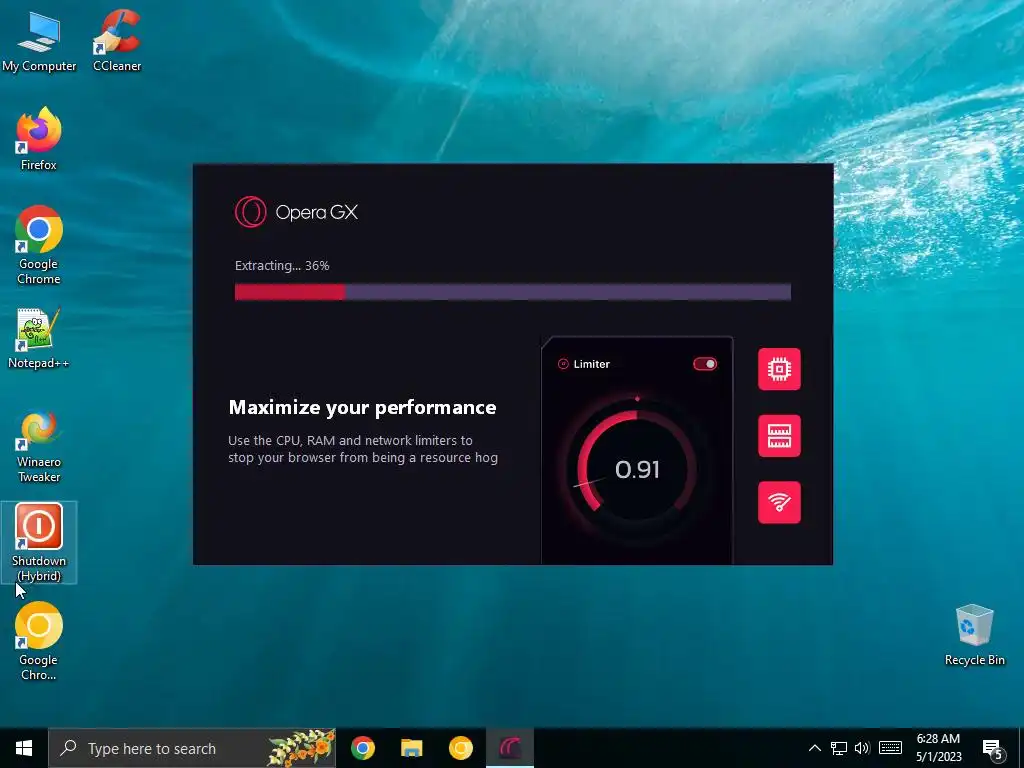Click the Opera GX installer taskbar icon
The image size is (1024, 768).
coord(510,748)
